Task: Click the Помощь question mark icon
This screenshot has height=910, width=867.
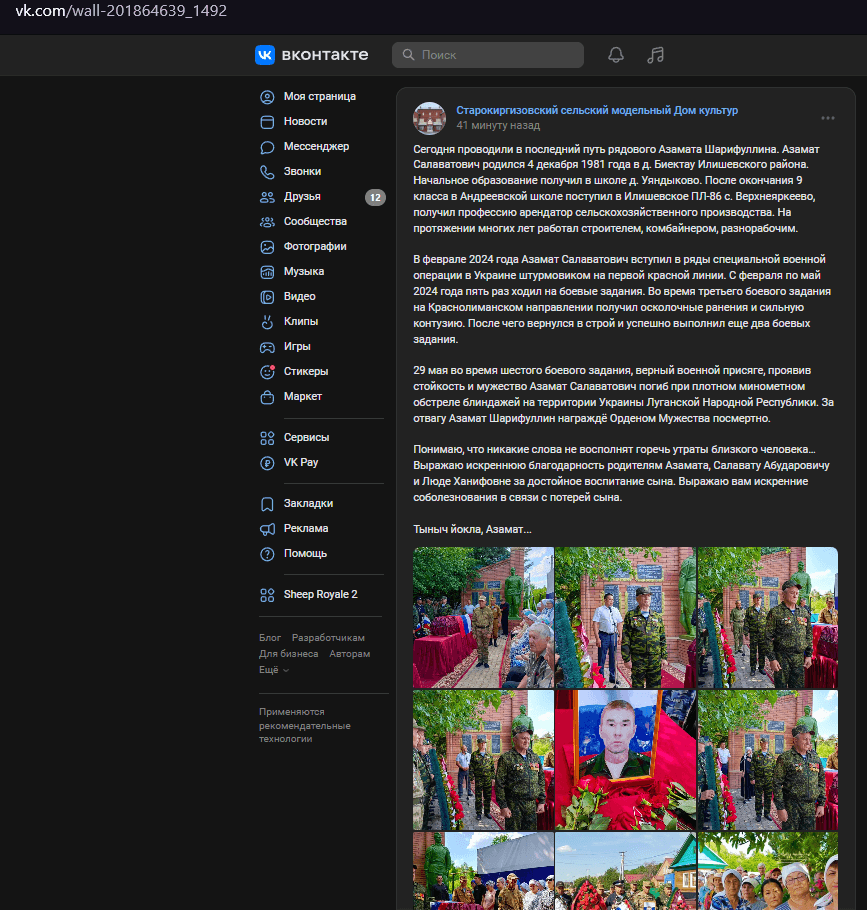Action: tap(267, 554)
